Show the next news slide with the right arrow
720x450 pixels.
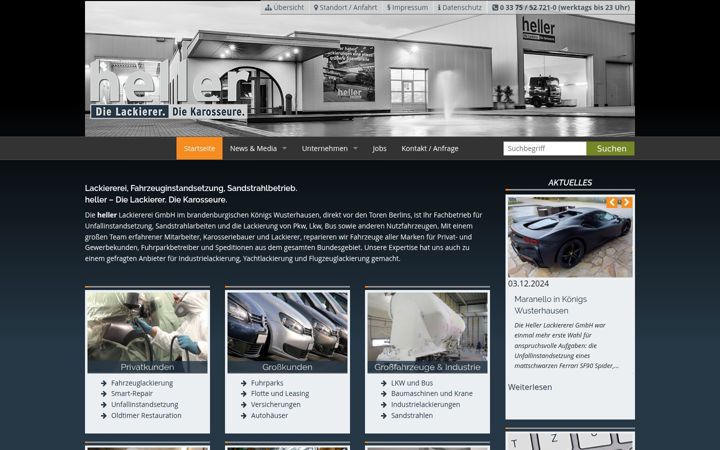tap(627, 202)
